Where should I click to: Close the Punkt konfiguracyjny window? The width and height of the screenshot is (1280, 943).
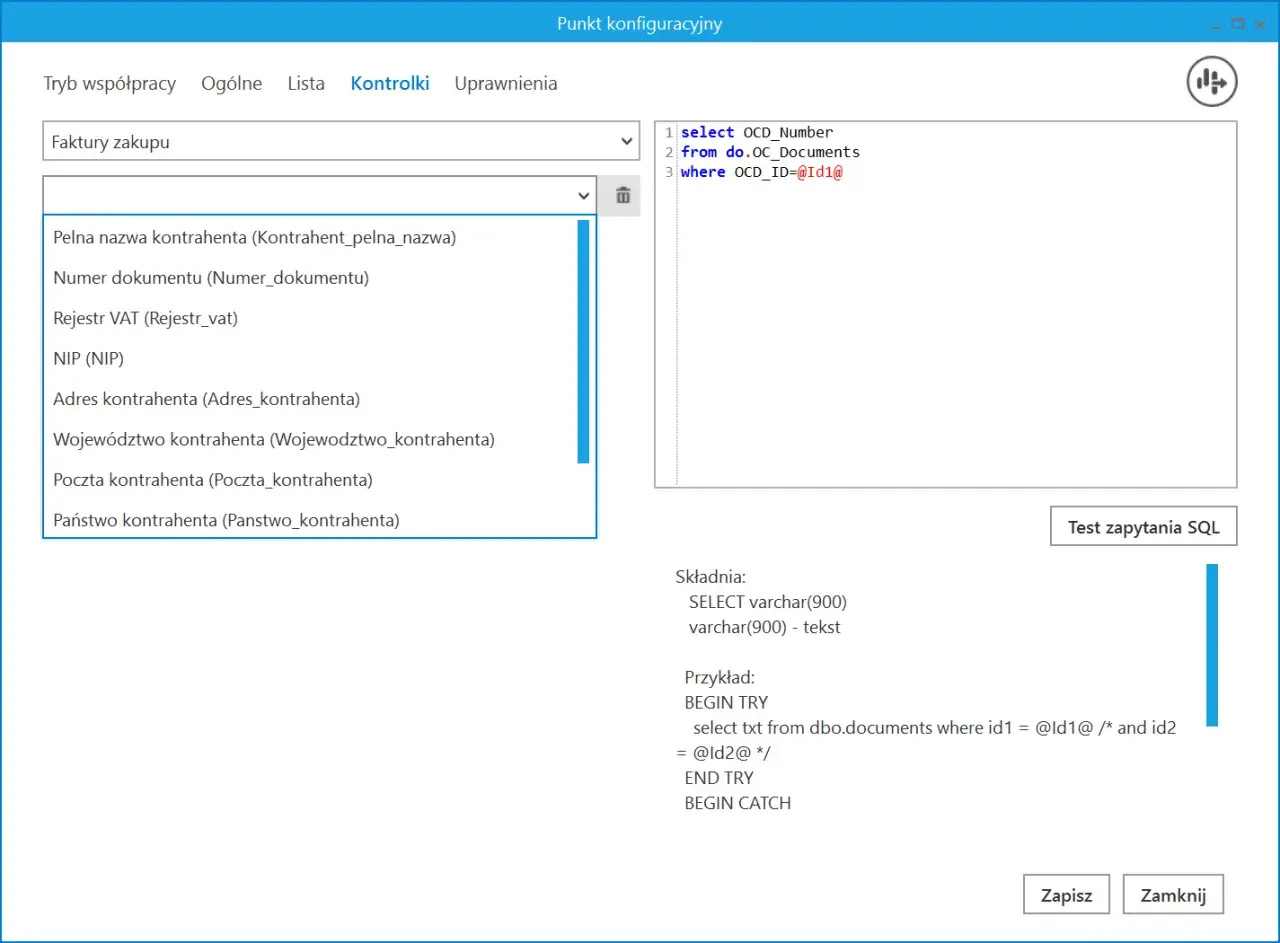pyautogui.click(x=1260, y=24)
